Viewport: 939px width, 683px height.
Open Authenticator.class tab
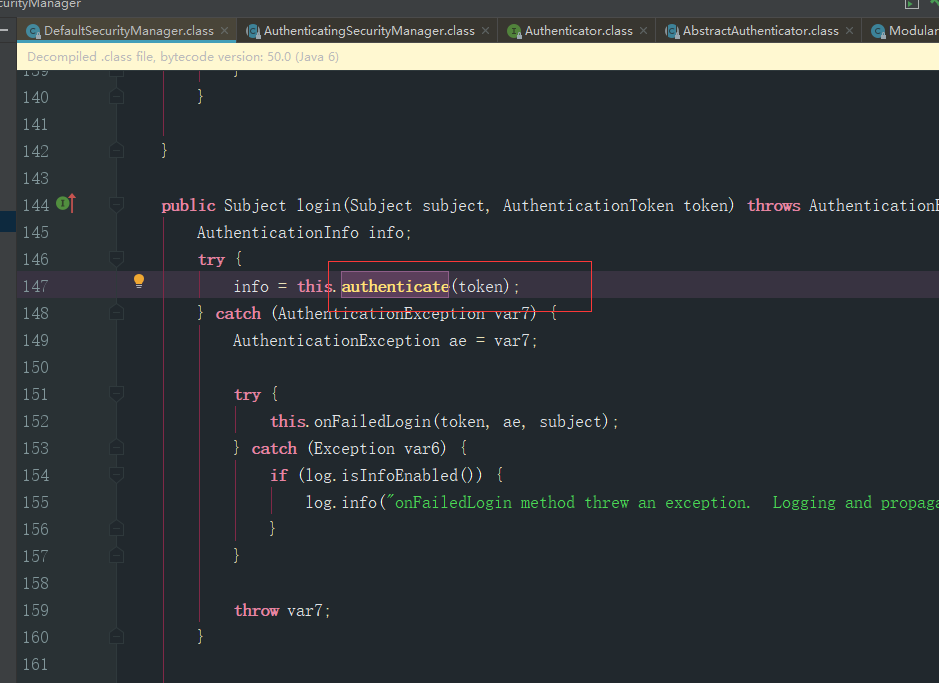[578, 31]
